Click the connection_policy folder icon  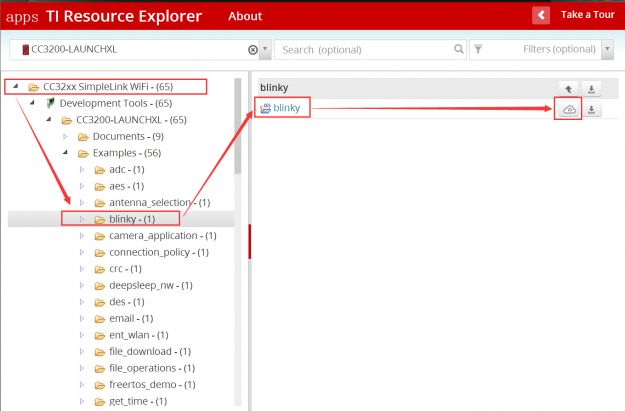[100, 253]
